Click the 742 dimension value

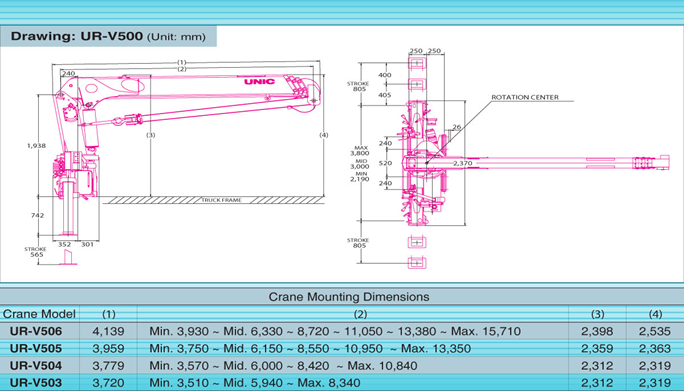tap(38, 215)
